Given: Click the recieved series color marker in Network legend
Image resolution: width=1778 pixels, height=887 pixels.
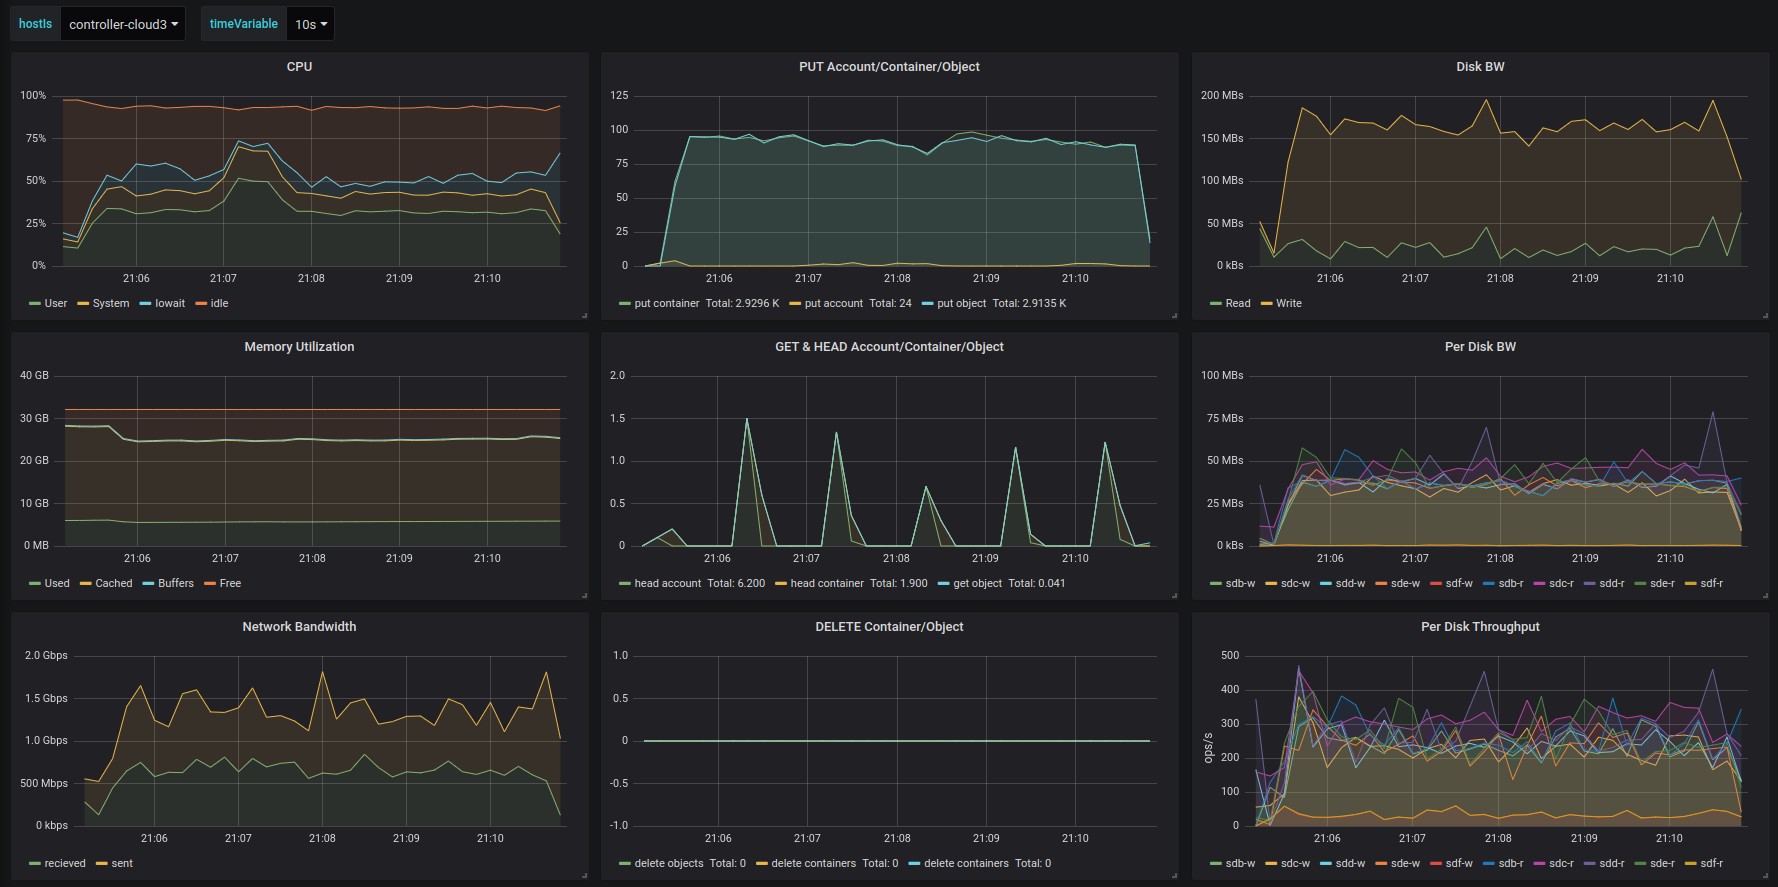Looking at the screenshot, I should [35, 864].
